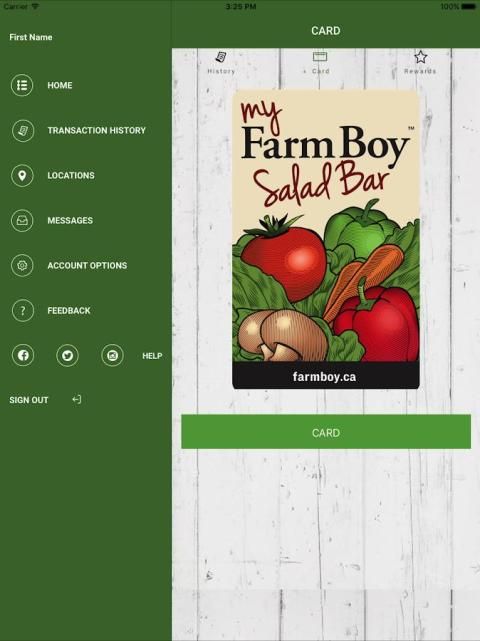This screenshot has height=641, width=480.
Task: Click the HELP link
Action: point(152,356)
